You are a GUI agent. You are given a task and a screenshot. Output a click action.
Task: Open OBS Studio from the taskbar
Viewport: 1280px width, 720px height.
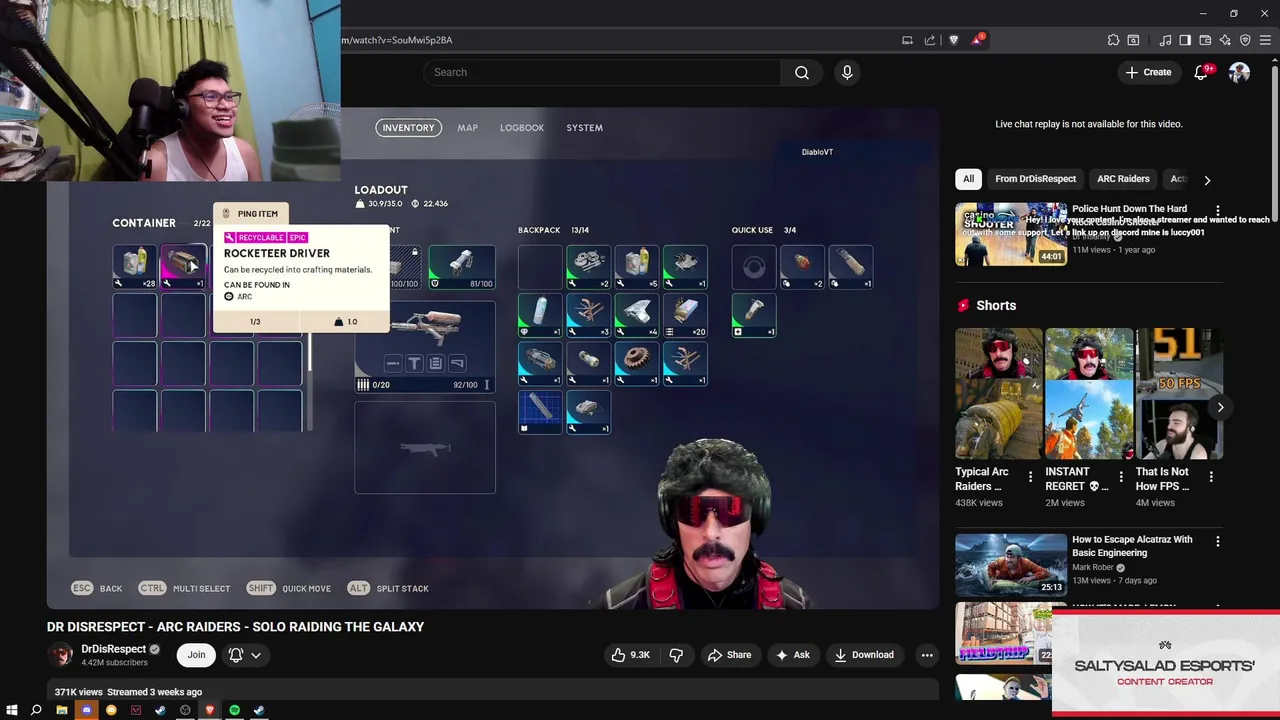click(185, 710)
